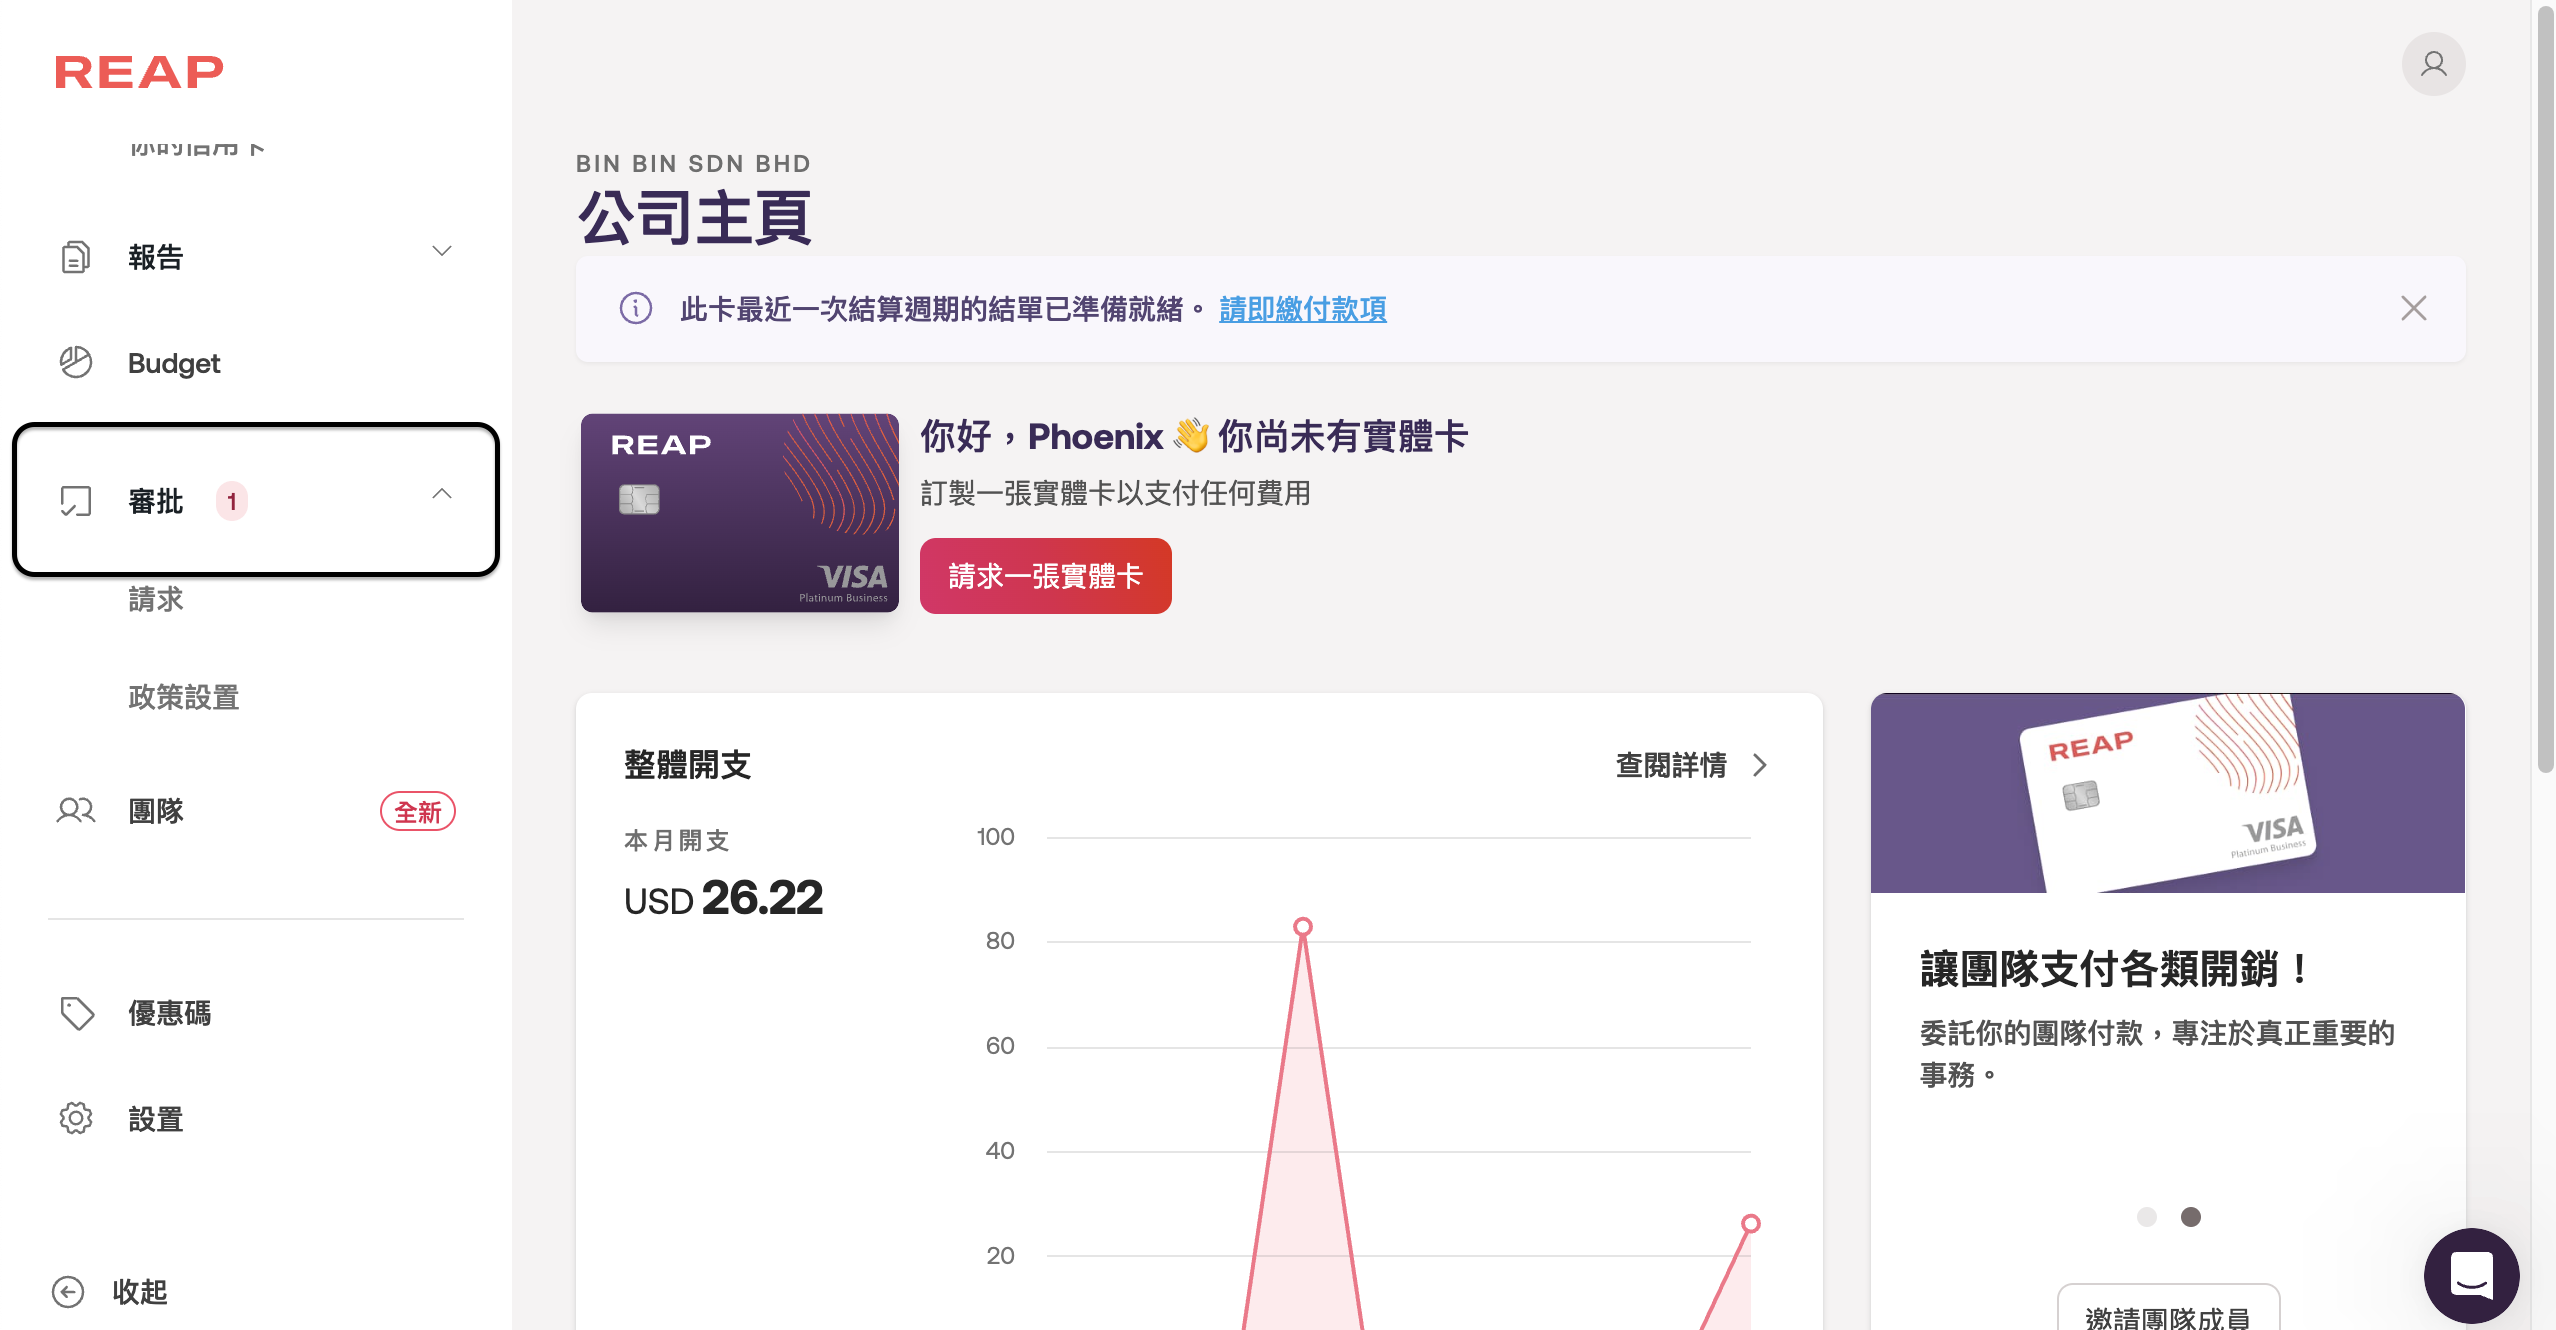
Task: Dismiss the statement notification banner
Action: 2413,308
